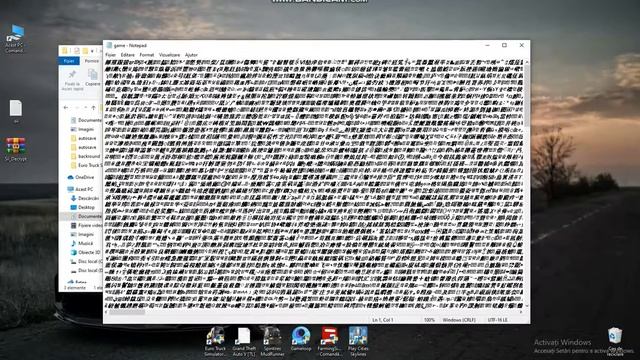The width and height of the screenshot is (640, 360).
Task: Click 'UTF-16 LE' encoding in status bar
Action: click(x=497, y=320)
